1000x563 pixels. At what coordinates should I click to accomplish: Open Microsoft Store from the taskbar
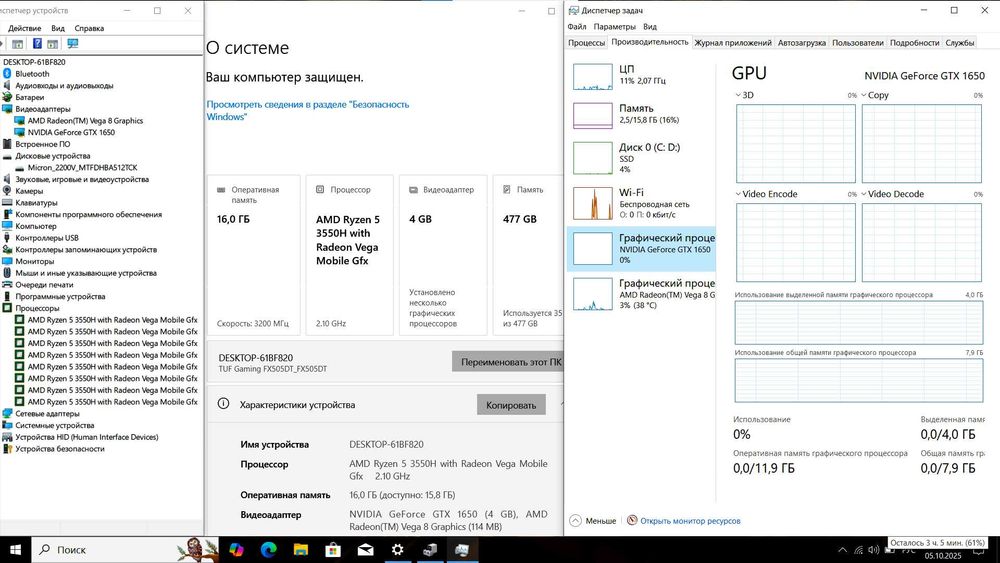333,550
